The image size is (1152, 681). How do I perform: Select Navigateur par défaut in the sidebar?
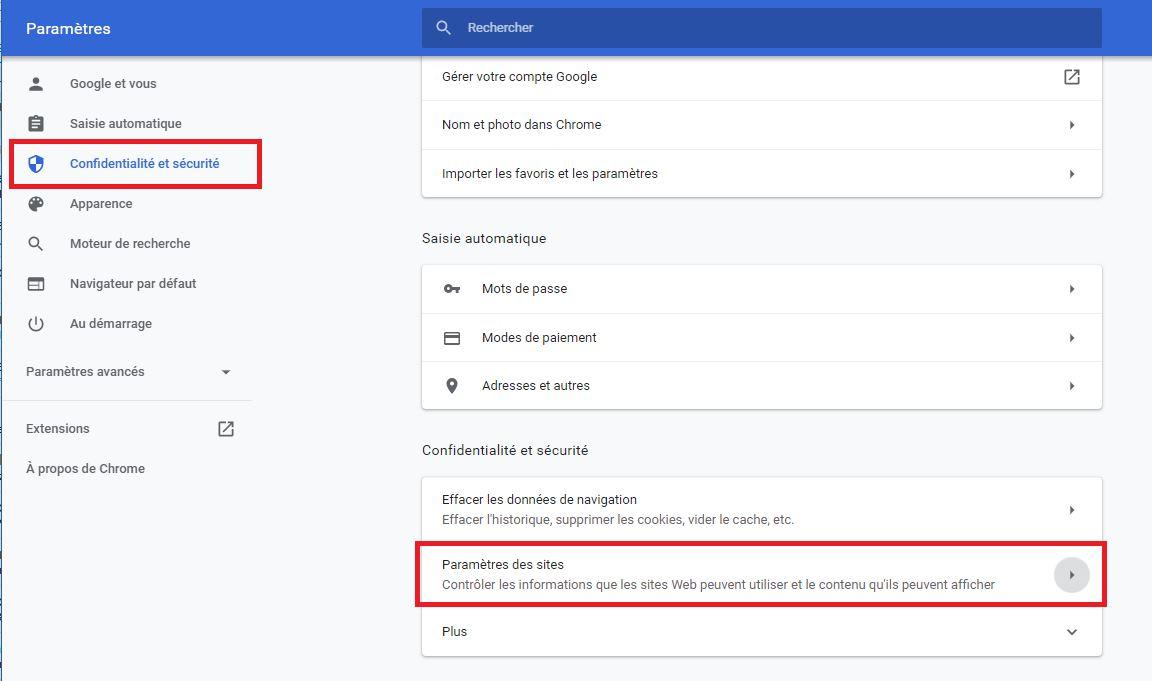(133, 284)
